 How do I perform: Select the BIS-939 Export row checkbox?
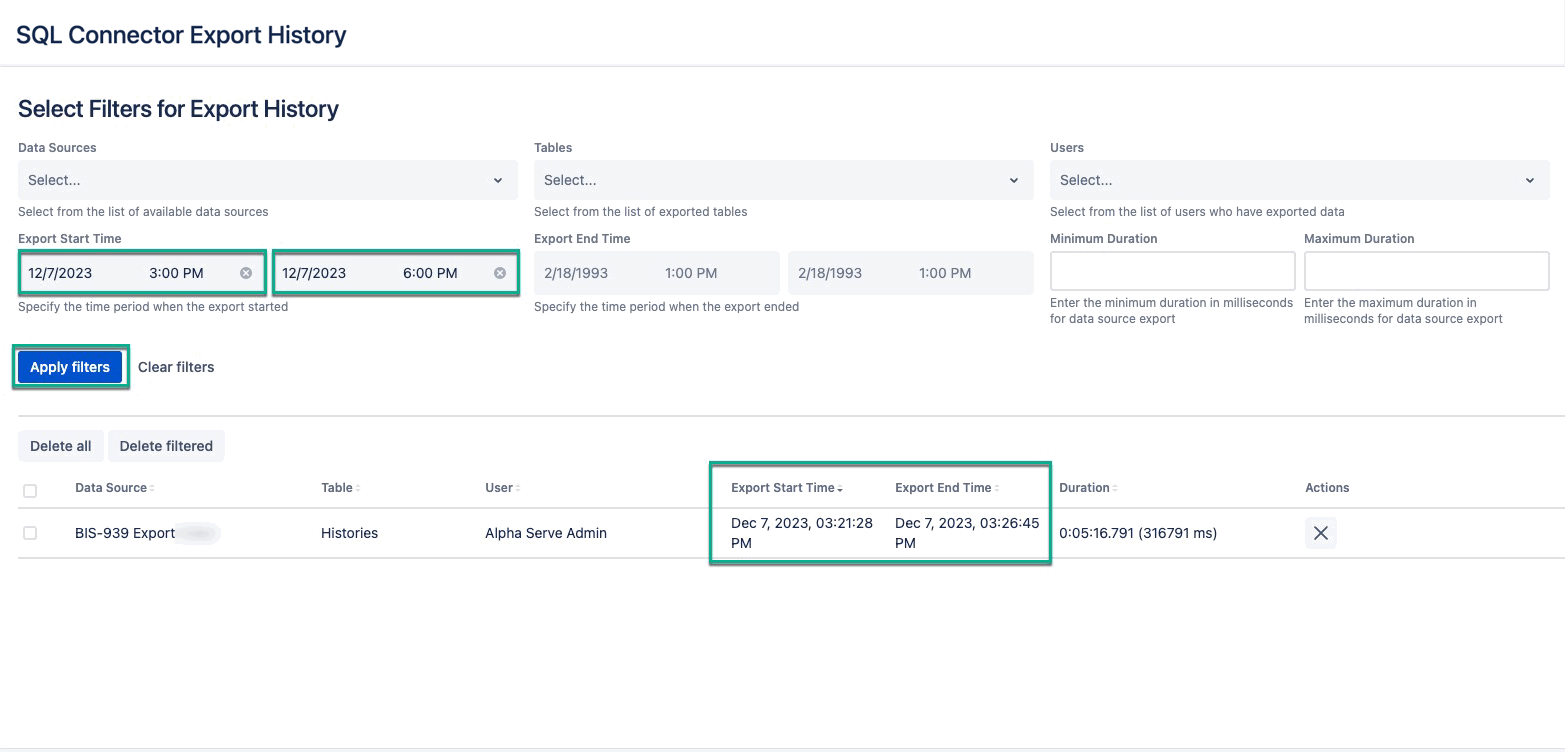click(30, 533)
